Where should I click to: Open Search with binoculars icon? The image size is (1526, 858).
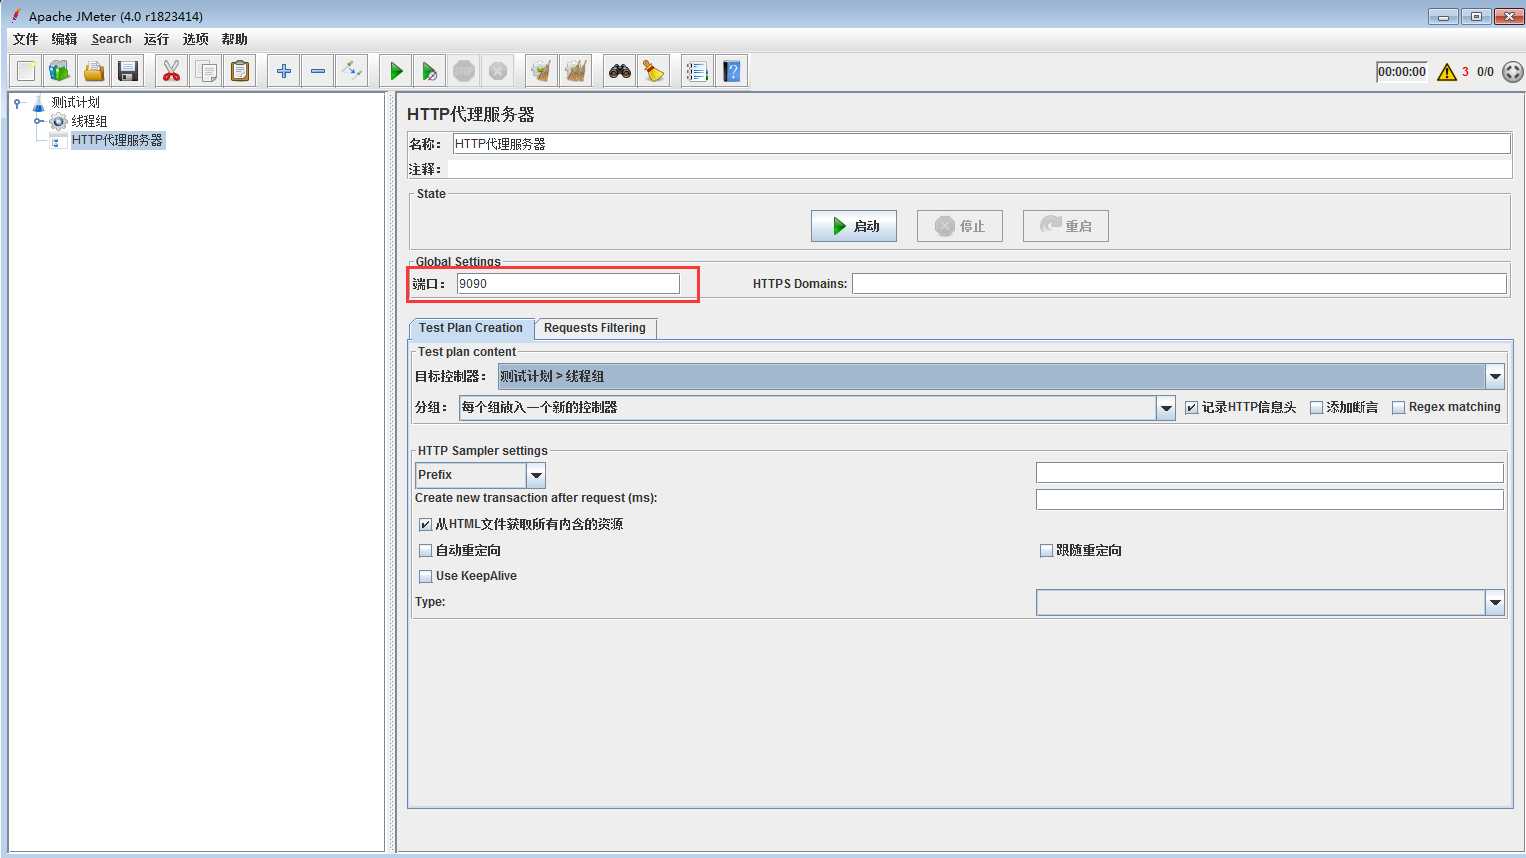(620, 71)
